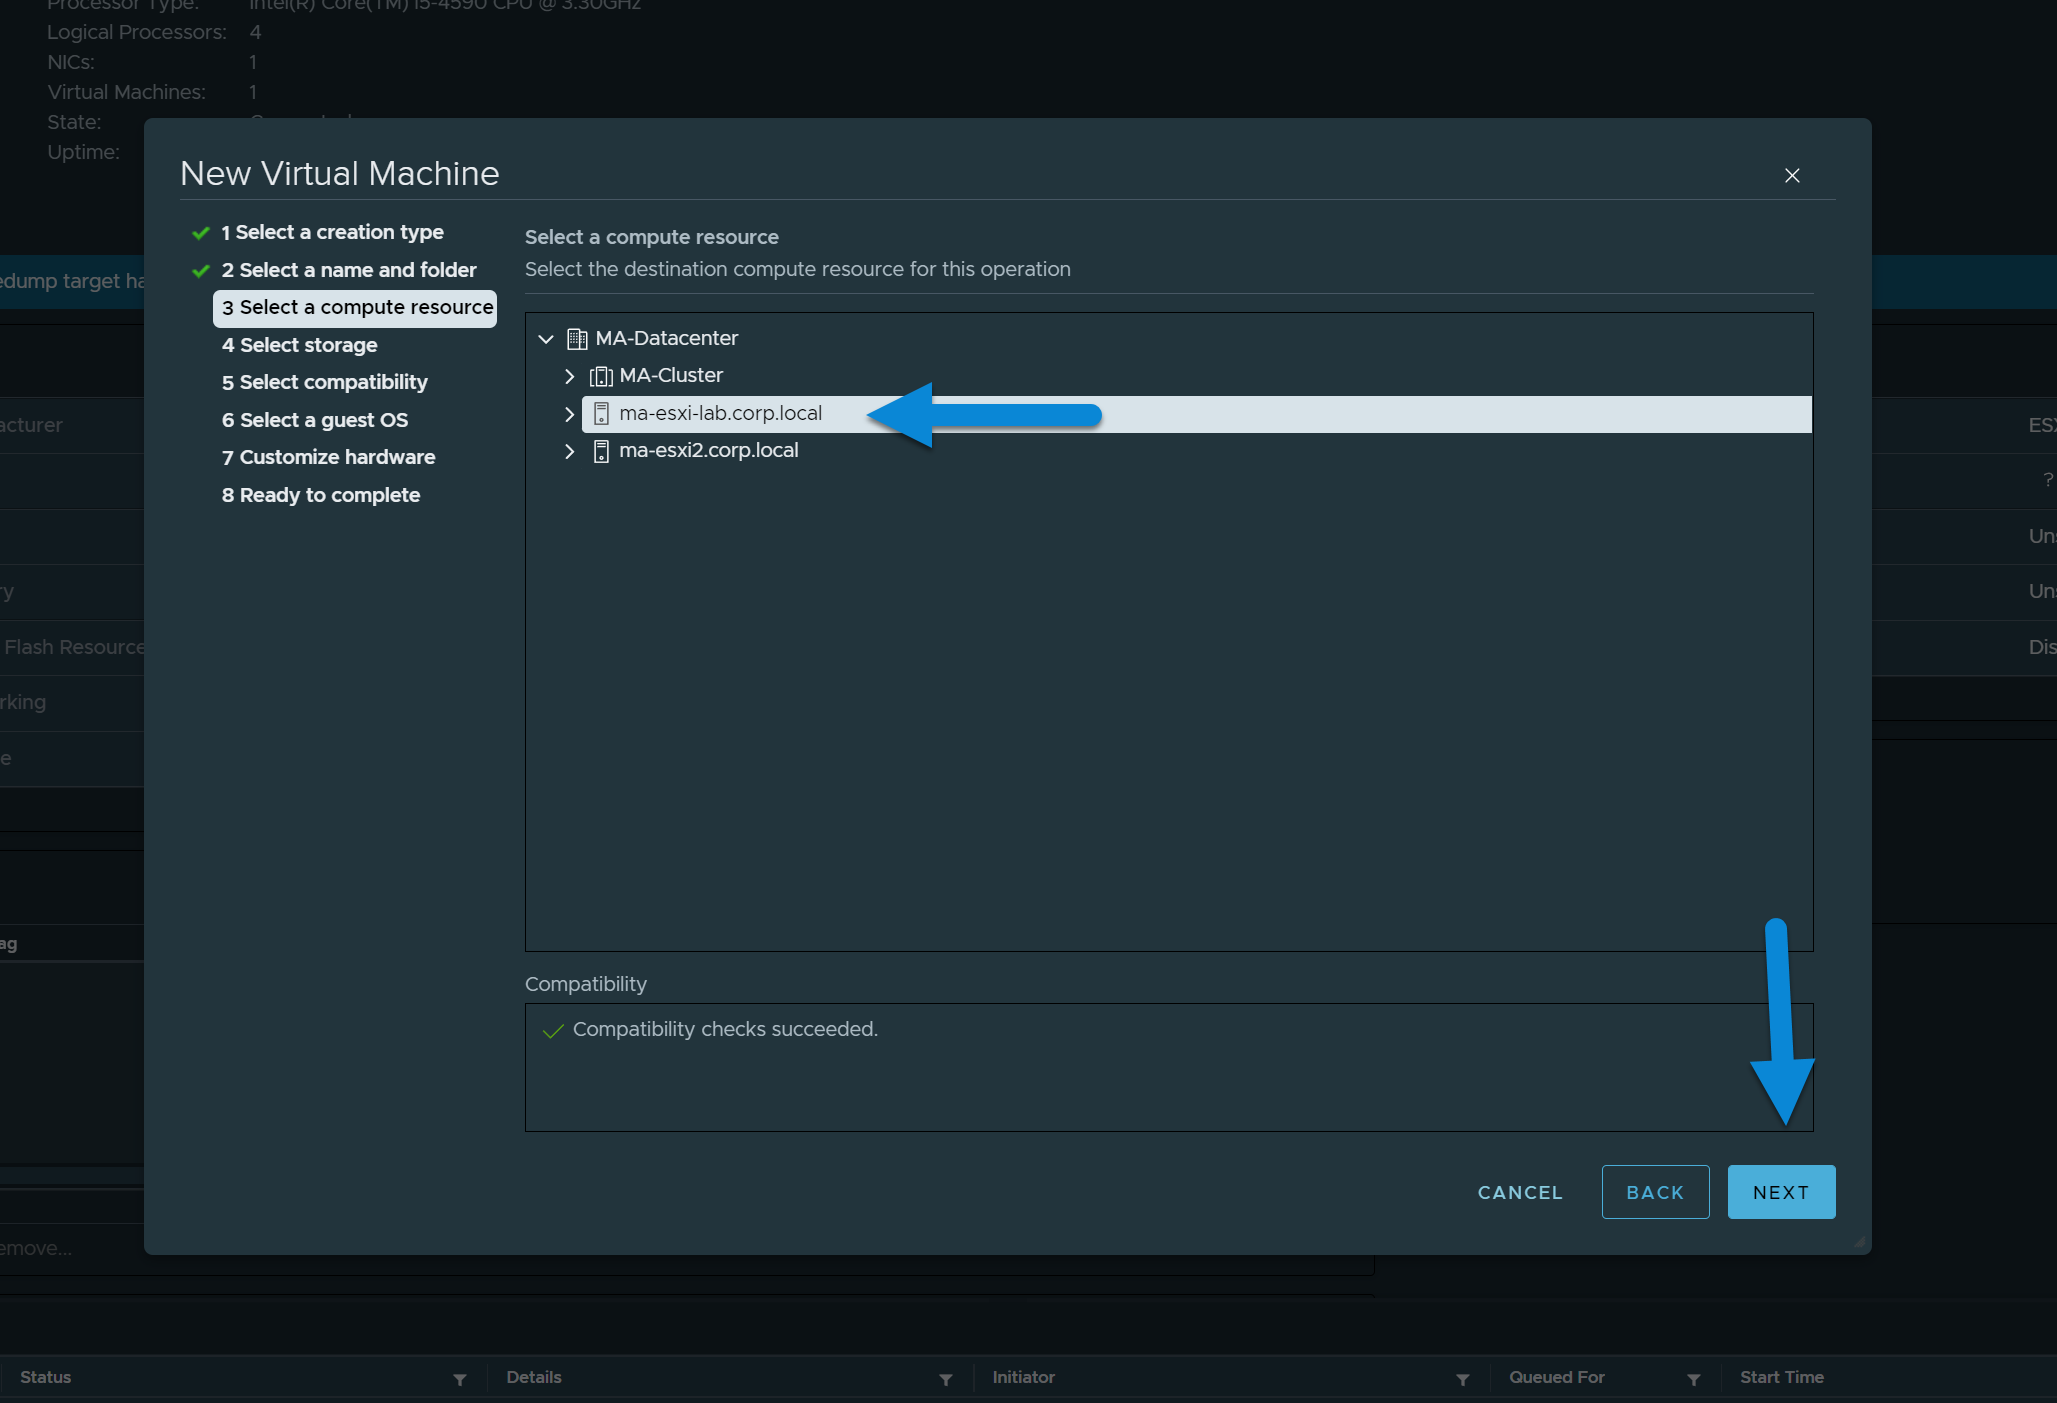Open step 8 Ready to complete
This screenshot has width=2057, height=1403.
[x=320, y=495]
